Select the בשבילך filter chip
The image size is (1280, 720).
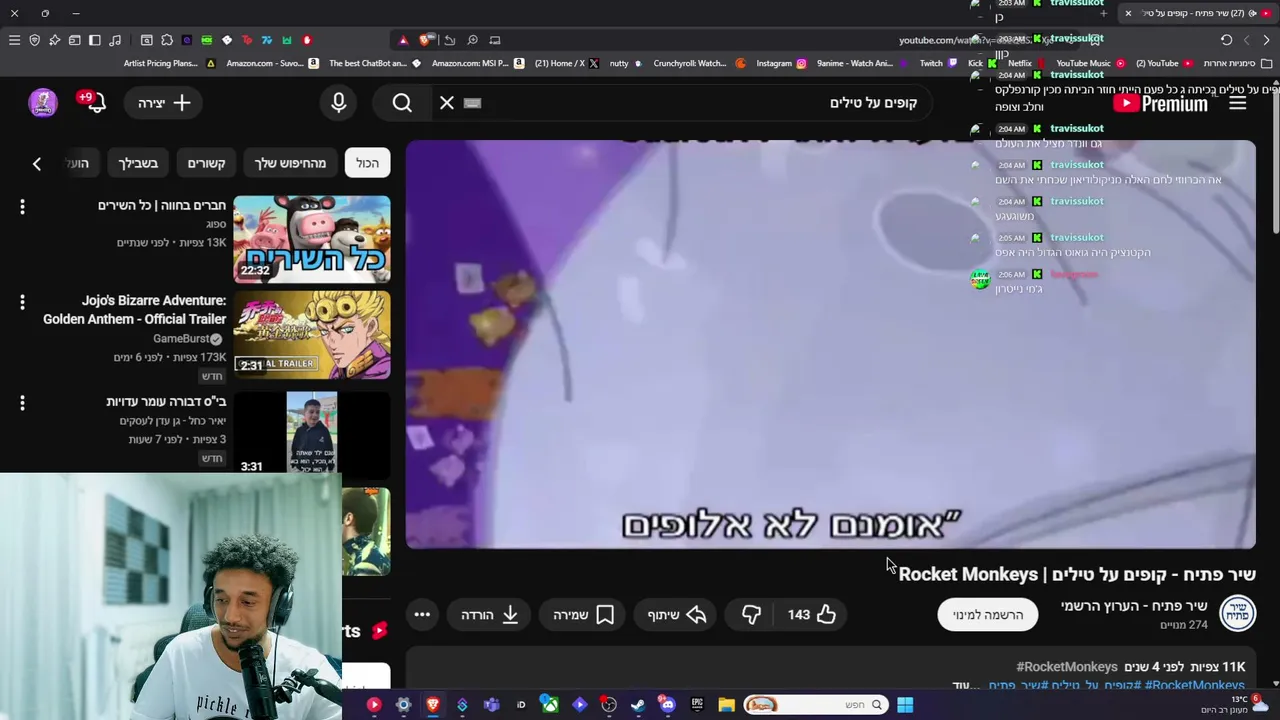click(138, 163)
